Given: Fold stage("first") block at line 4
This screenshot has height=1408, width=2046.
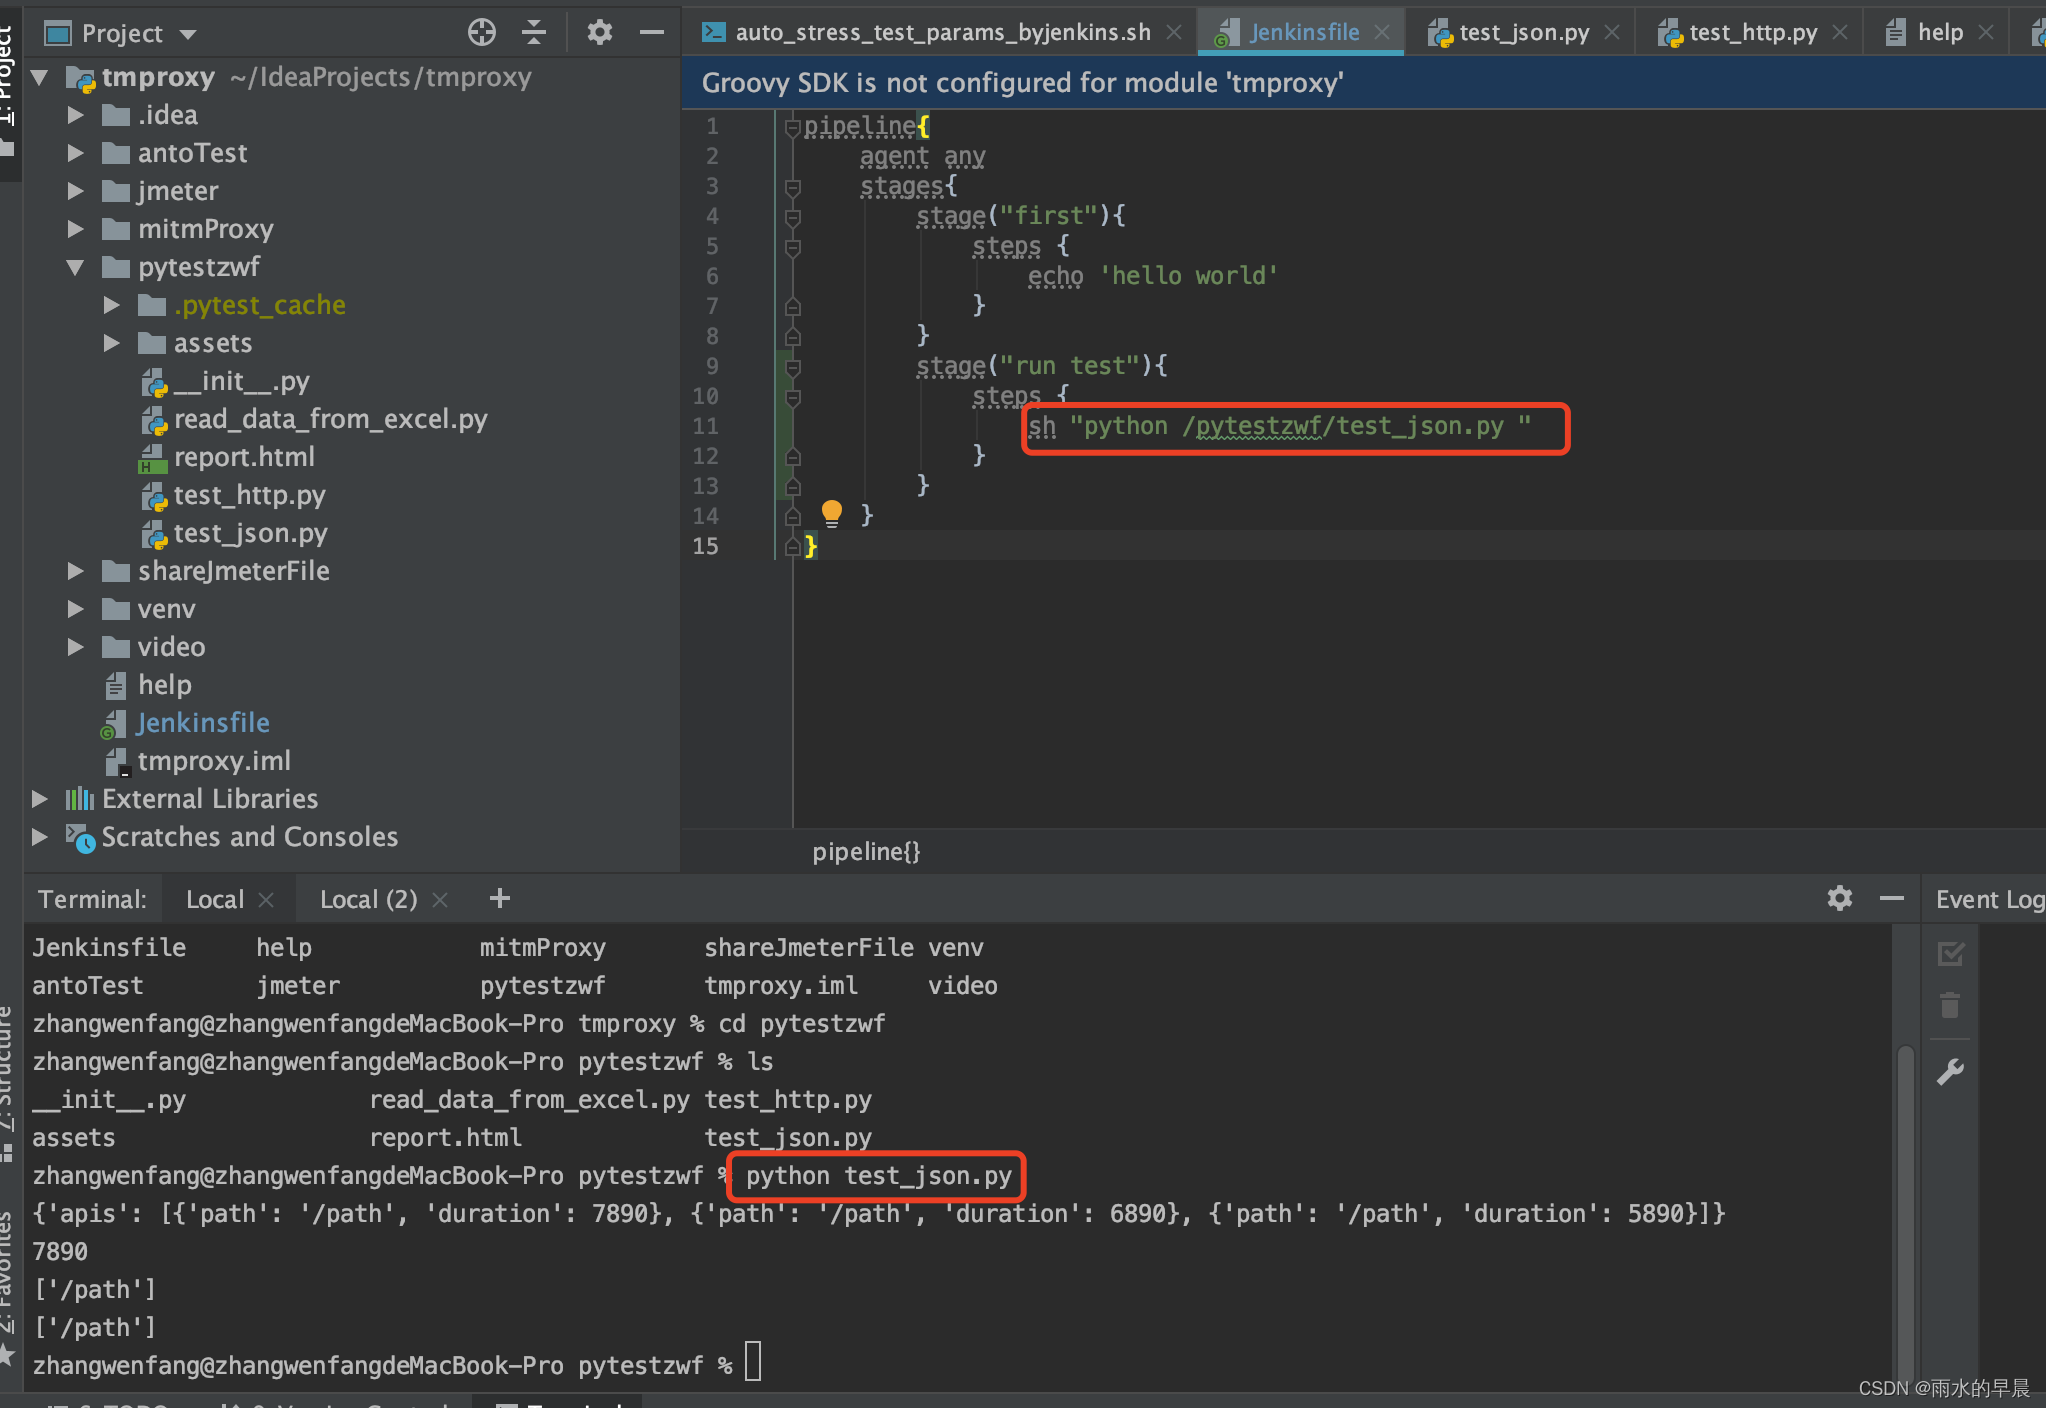Looking at the screenshot, I should tap(793, 216).
